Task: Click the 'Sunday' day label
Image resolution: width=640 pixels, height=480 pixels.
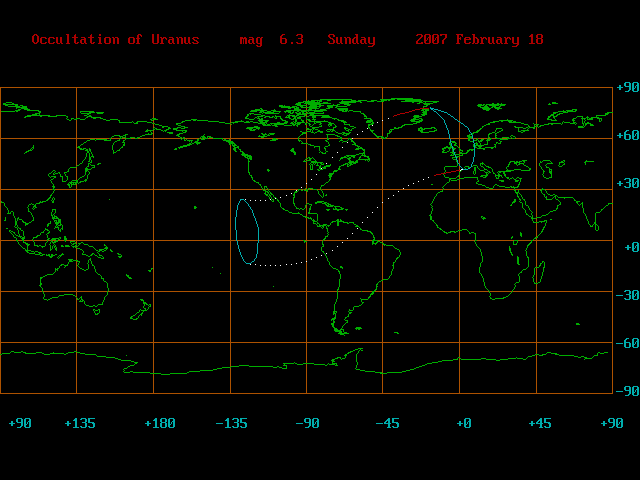Action: 351,40
